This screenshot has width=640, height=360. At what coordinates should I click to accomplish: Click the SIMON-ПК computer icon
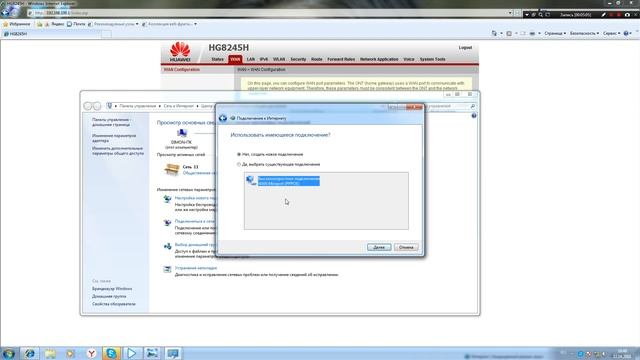point(182,133)
